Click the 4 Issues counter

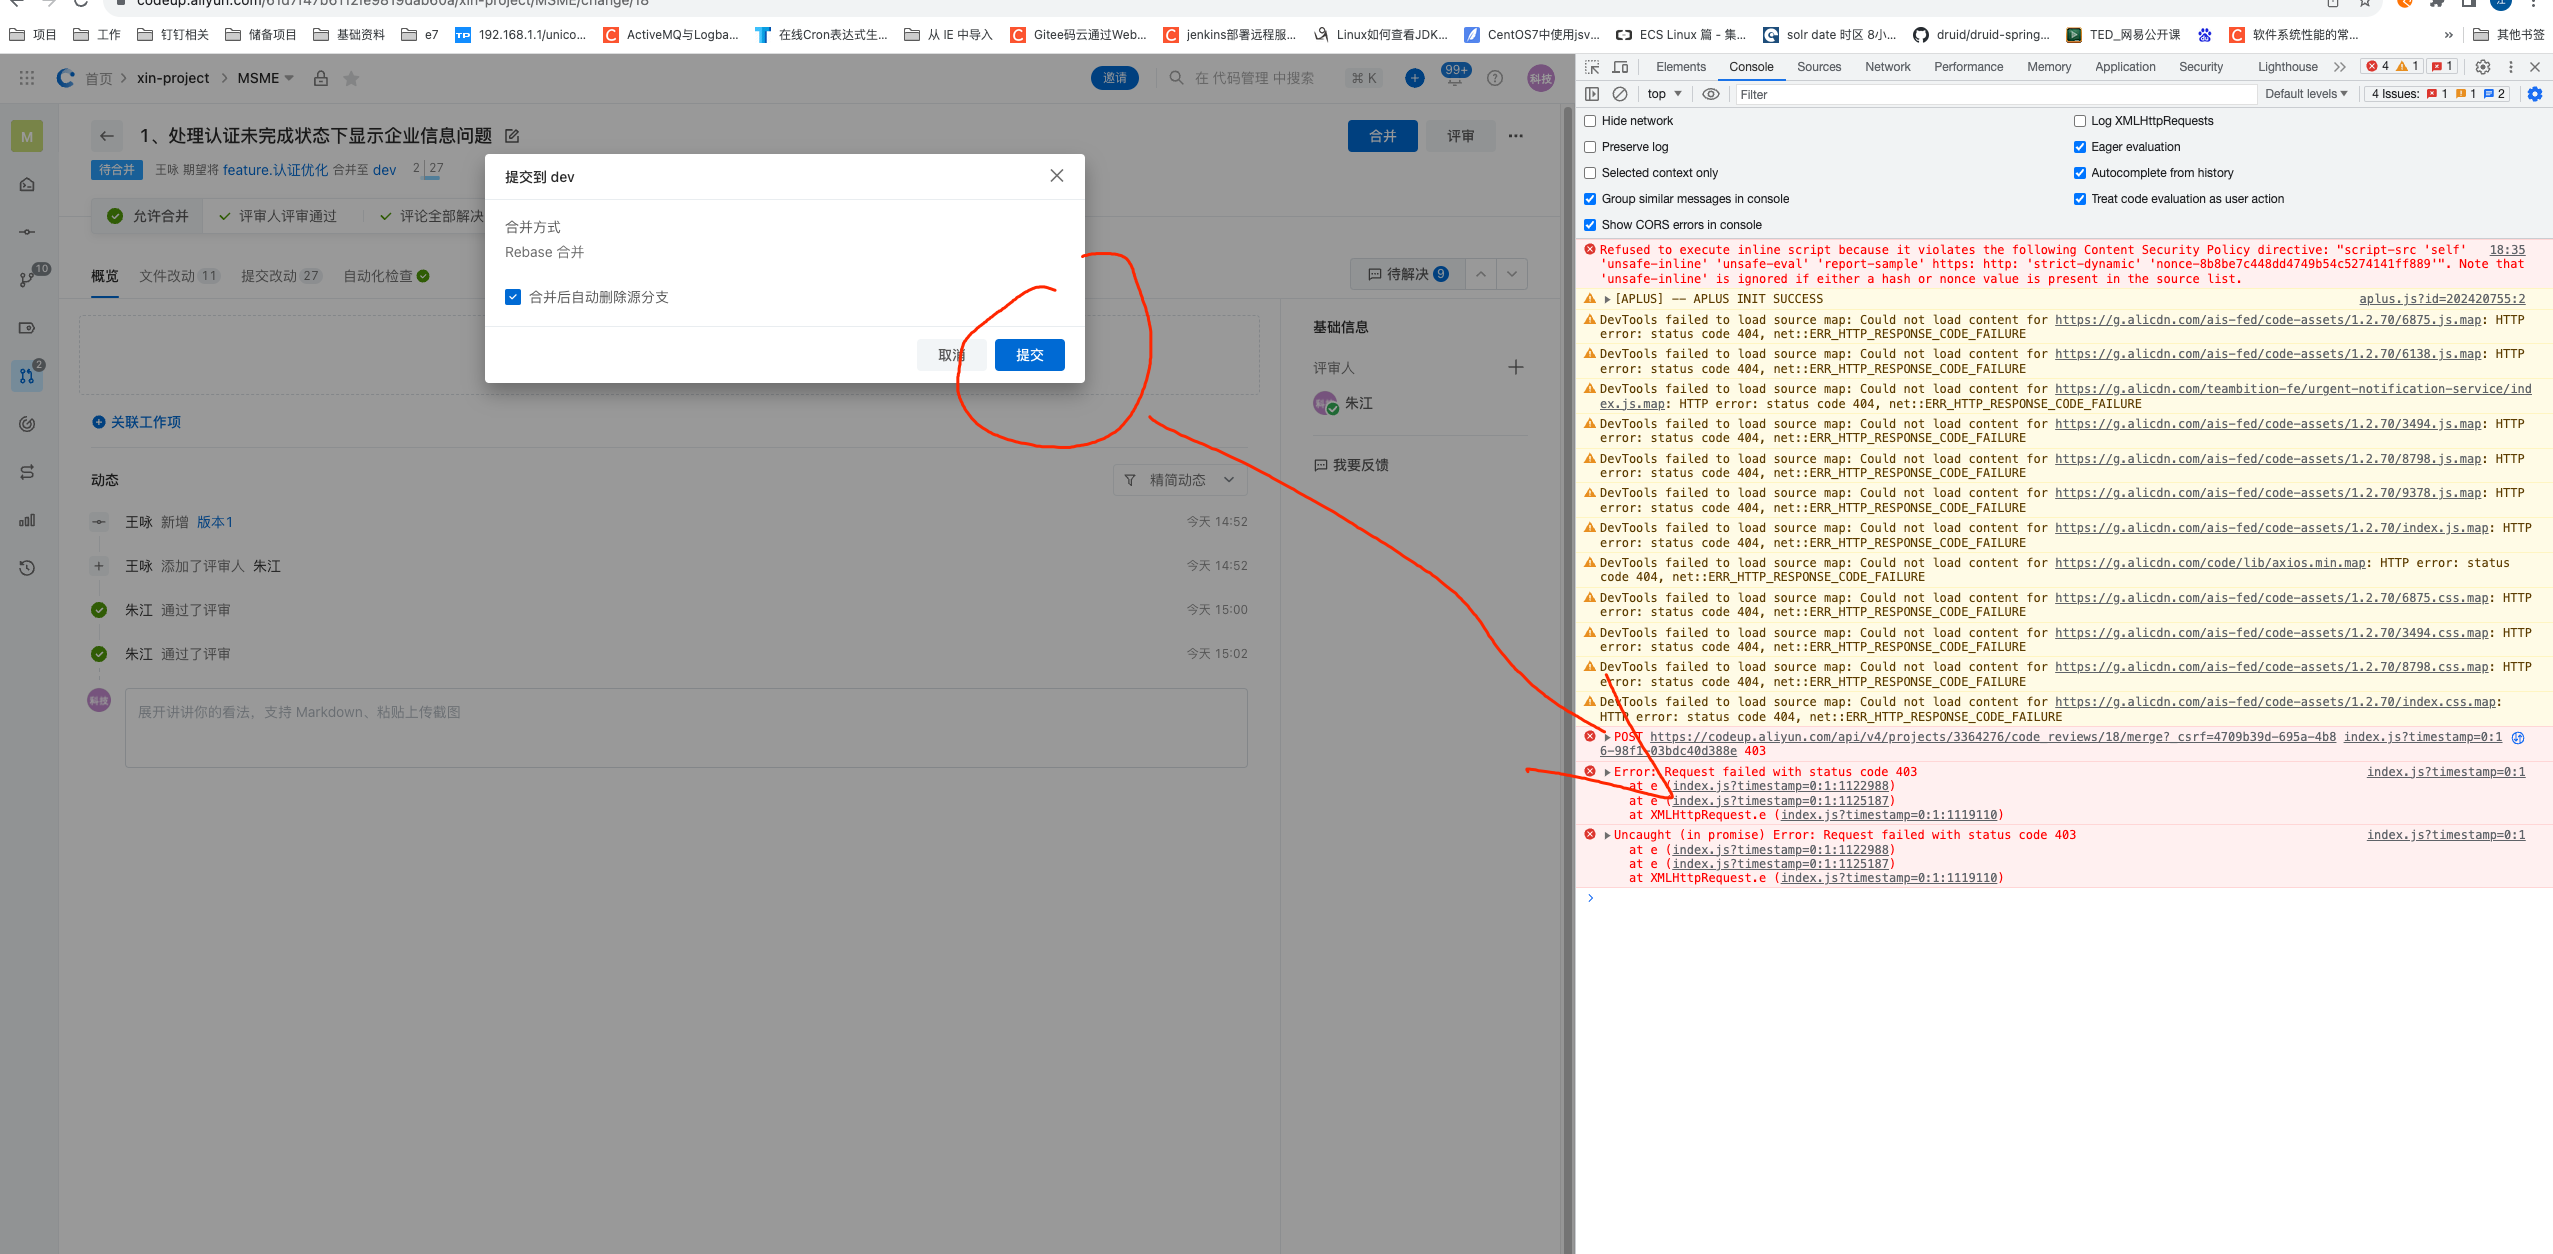tap(2438, 94)
